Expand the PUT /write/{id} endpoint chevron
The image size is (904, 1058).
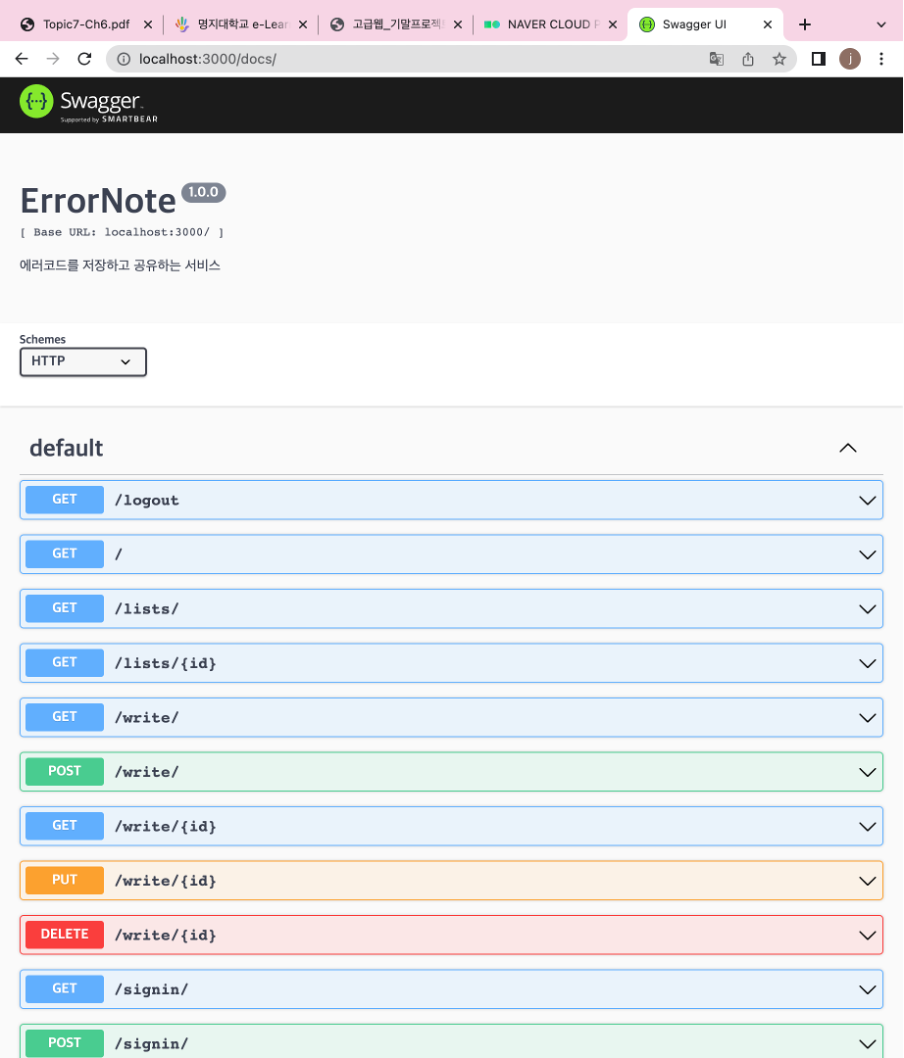(867, 880)
